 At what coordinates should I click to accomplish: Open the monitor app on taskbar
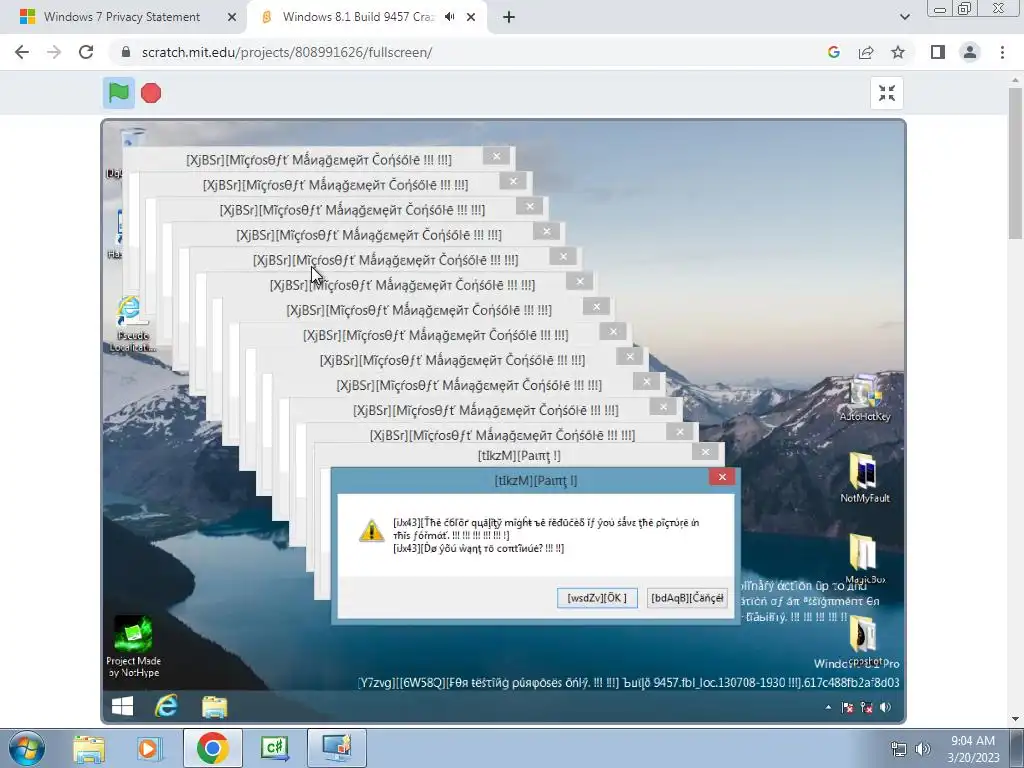(x=337, y=748)
